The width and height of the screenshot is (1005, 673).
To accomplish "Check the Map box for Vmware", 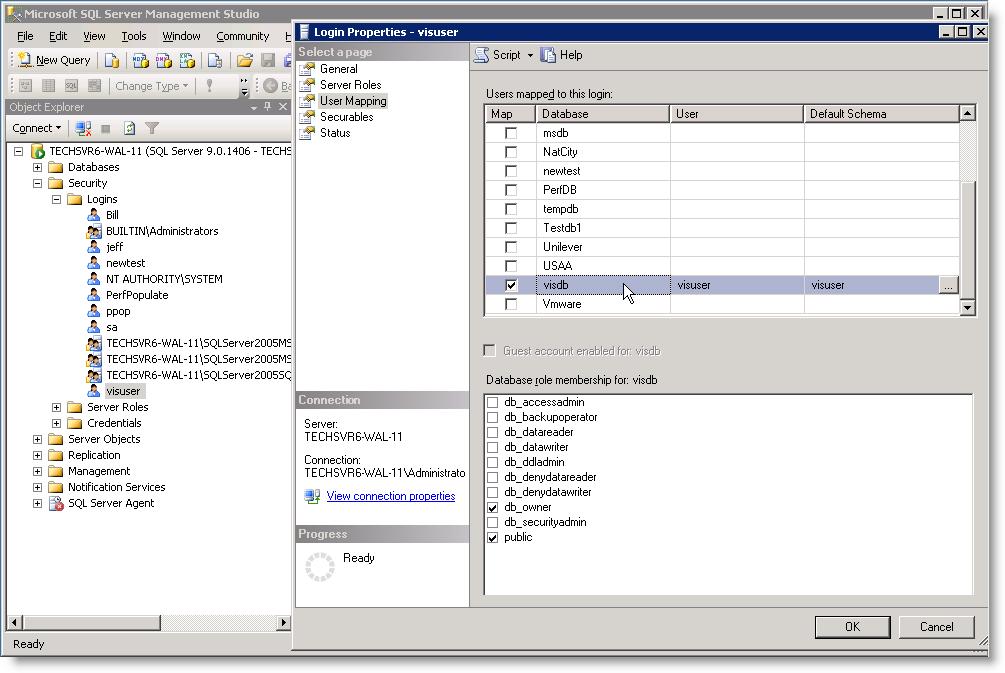I will coord(511,304).
